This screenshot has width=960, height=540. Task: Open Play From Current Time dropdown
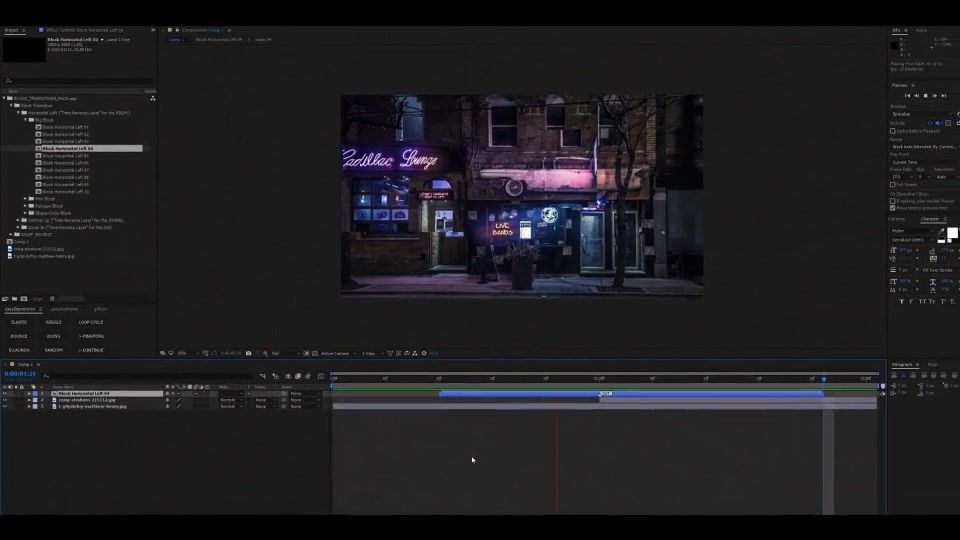coord(923,162)
